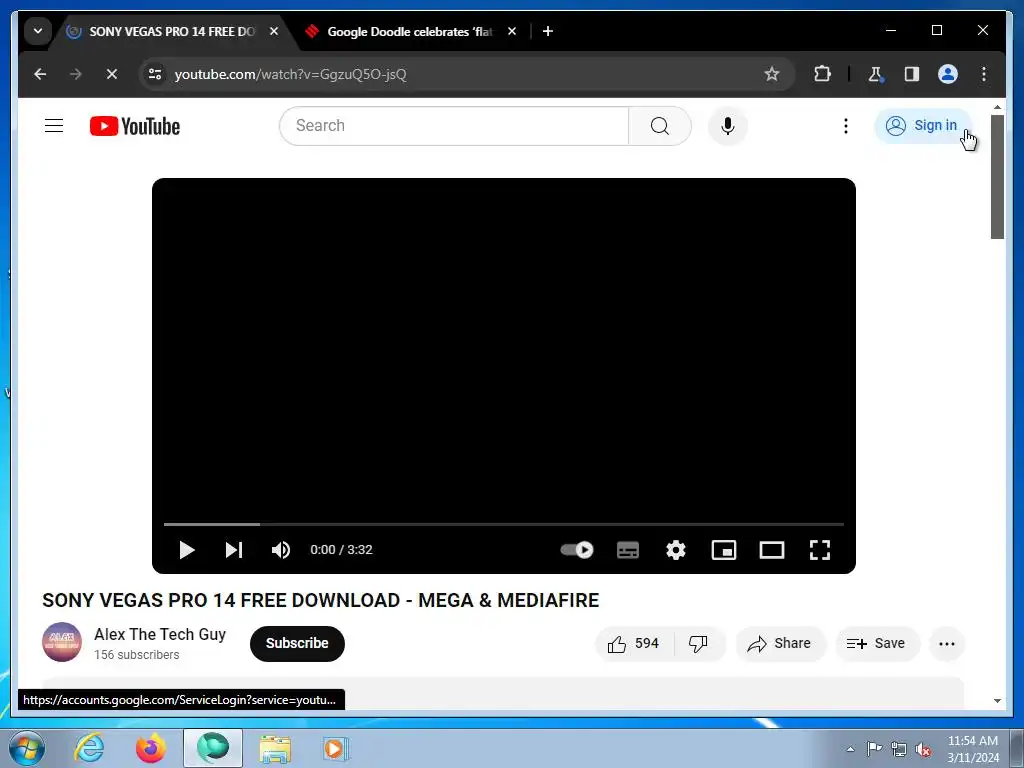Screen dimensions: 1024x768
Task: Open Windows Explorer folder in taskbar
Action: pos(275,748)
